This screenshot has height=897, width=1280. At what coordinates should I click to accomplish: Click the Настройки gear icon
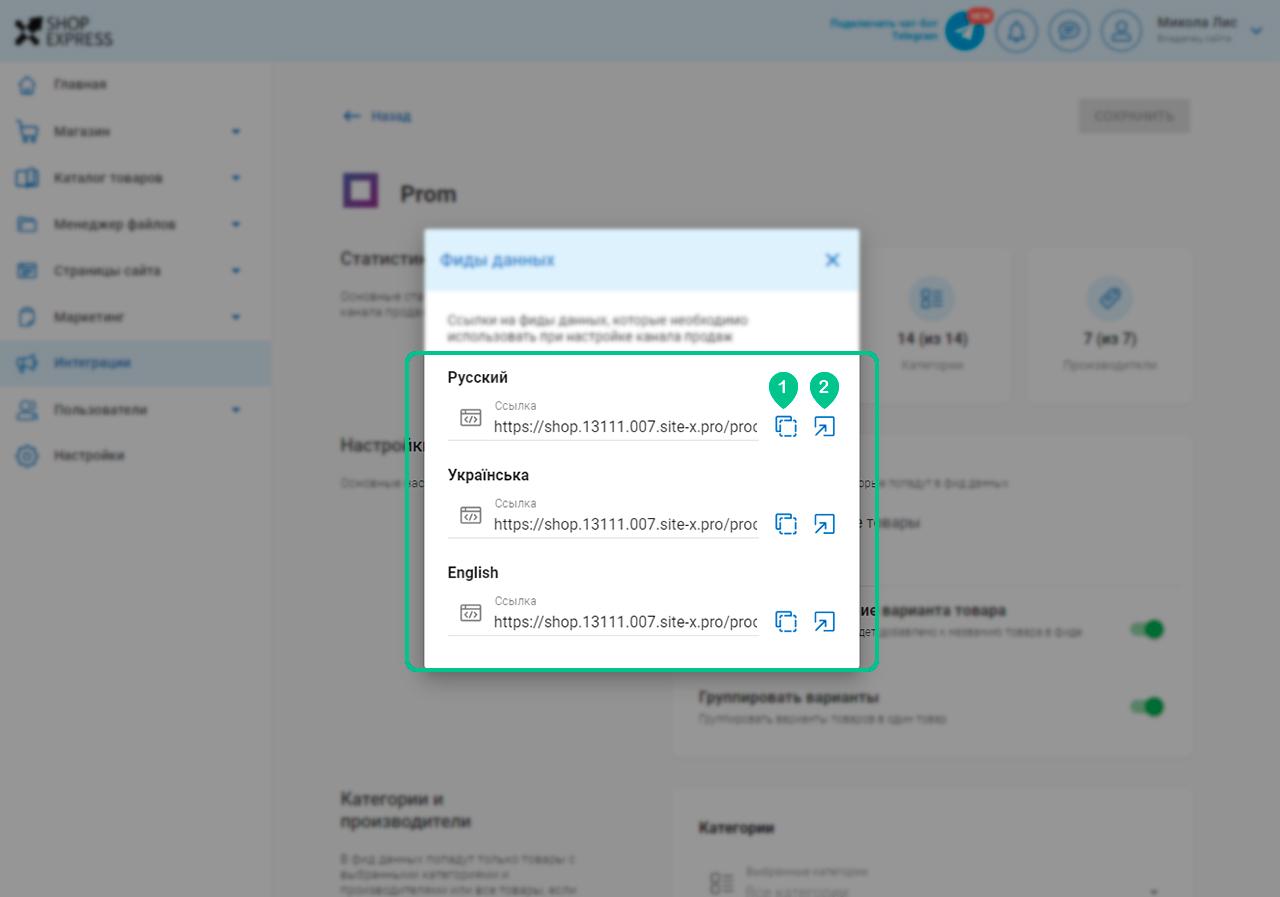[27, 455]
